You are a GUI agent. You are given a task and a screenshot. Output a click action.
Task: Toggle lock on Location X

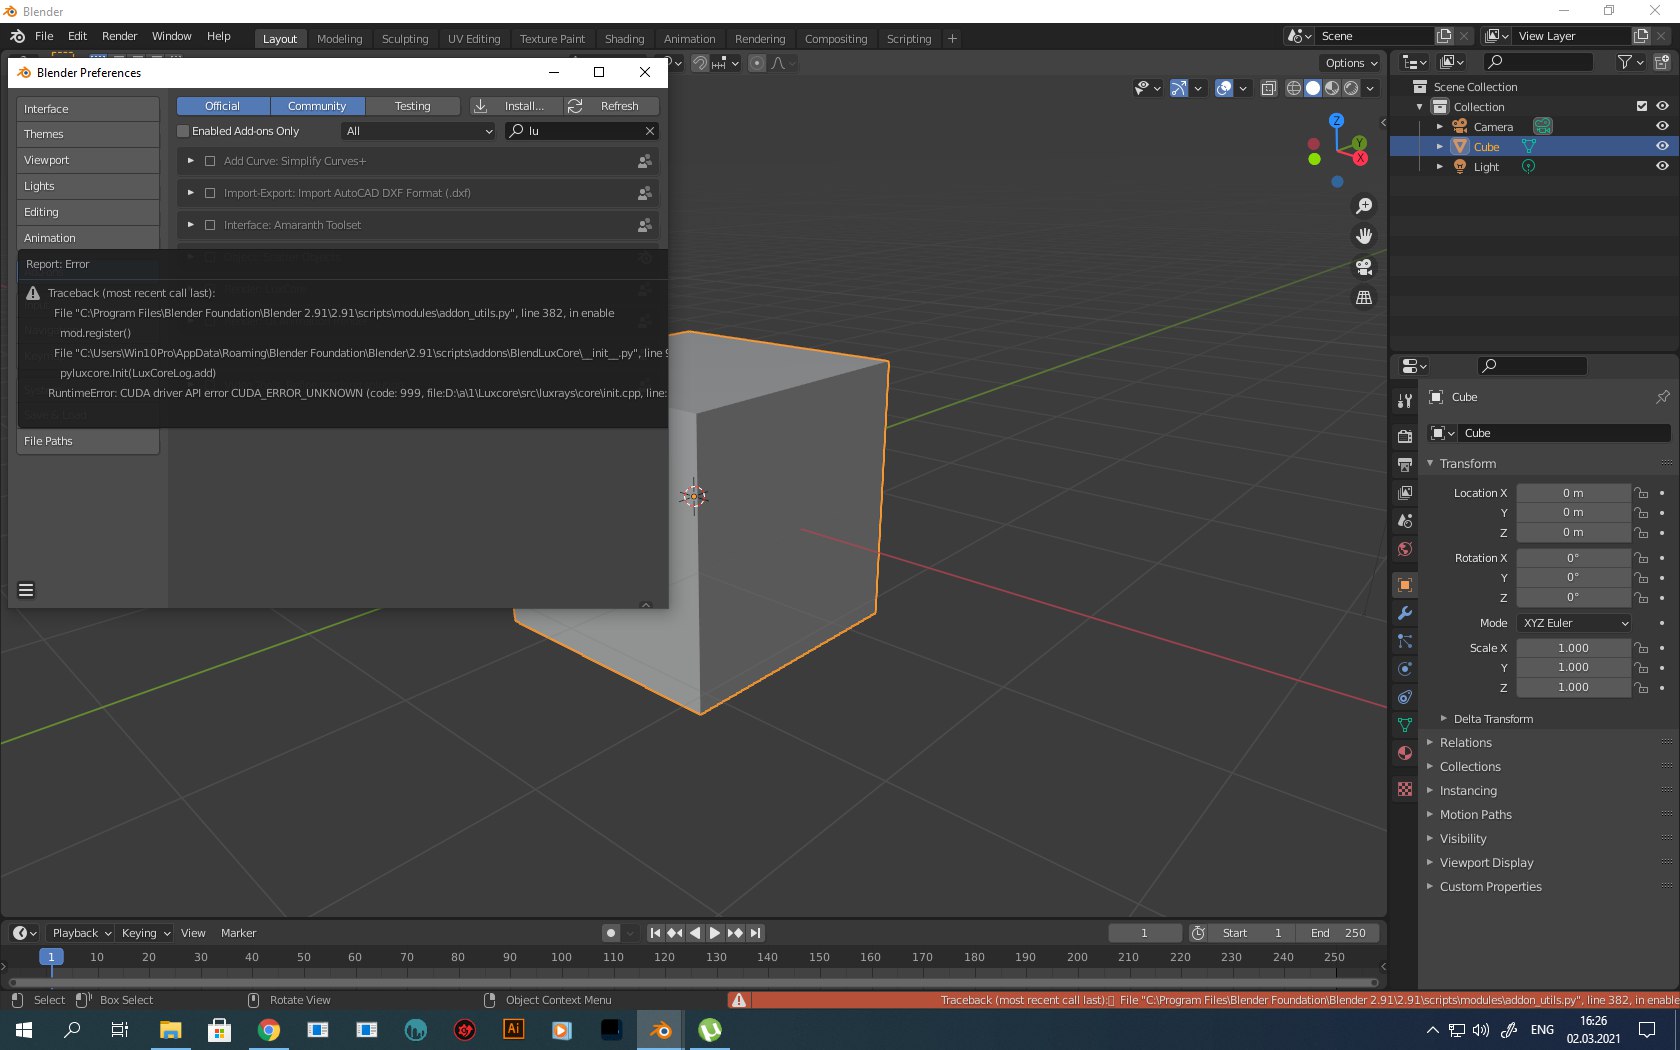tap(1642, 493)
